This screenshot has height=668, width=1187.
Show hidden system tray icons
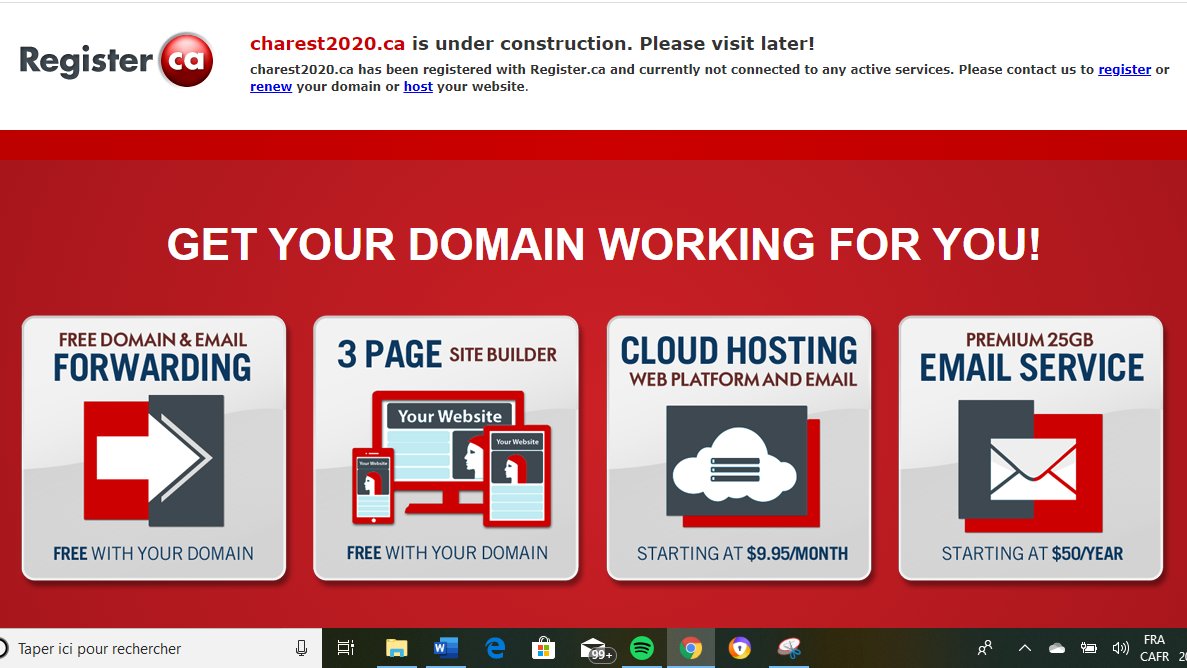click(x=1024, y=648)
